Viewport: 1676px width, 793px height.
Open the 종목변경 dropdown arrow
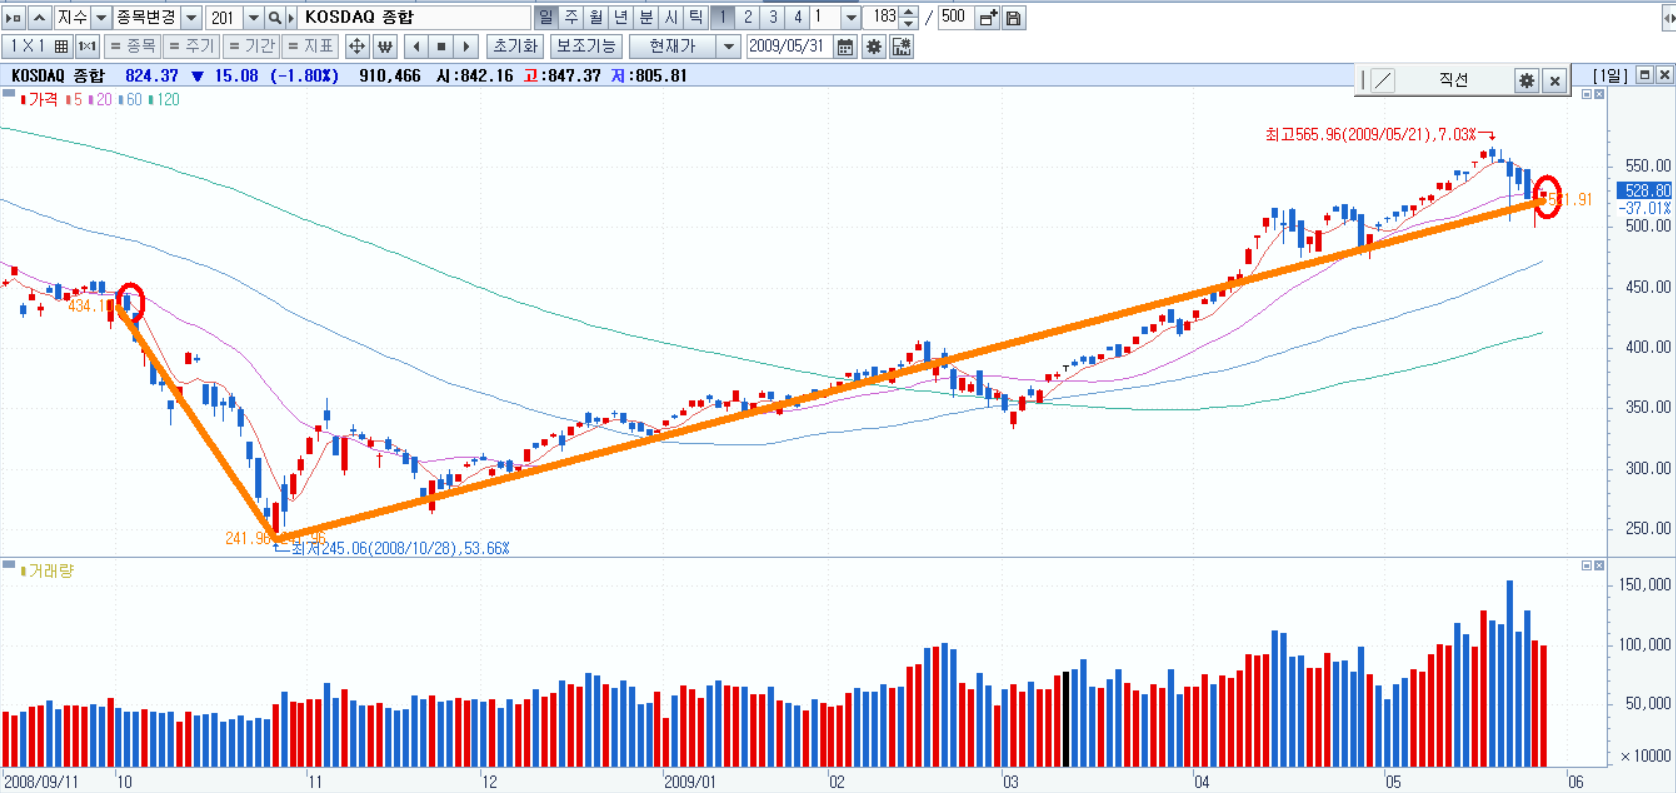click(x=192, y=18)
